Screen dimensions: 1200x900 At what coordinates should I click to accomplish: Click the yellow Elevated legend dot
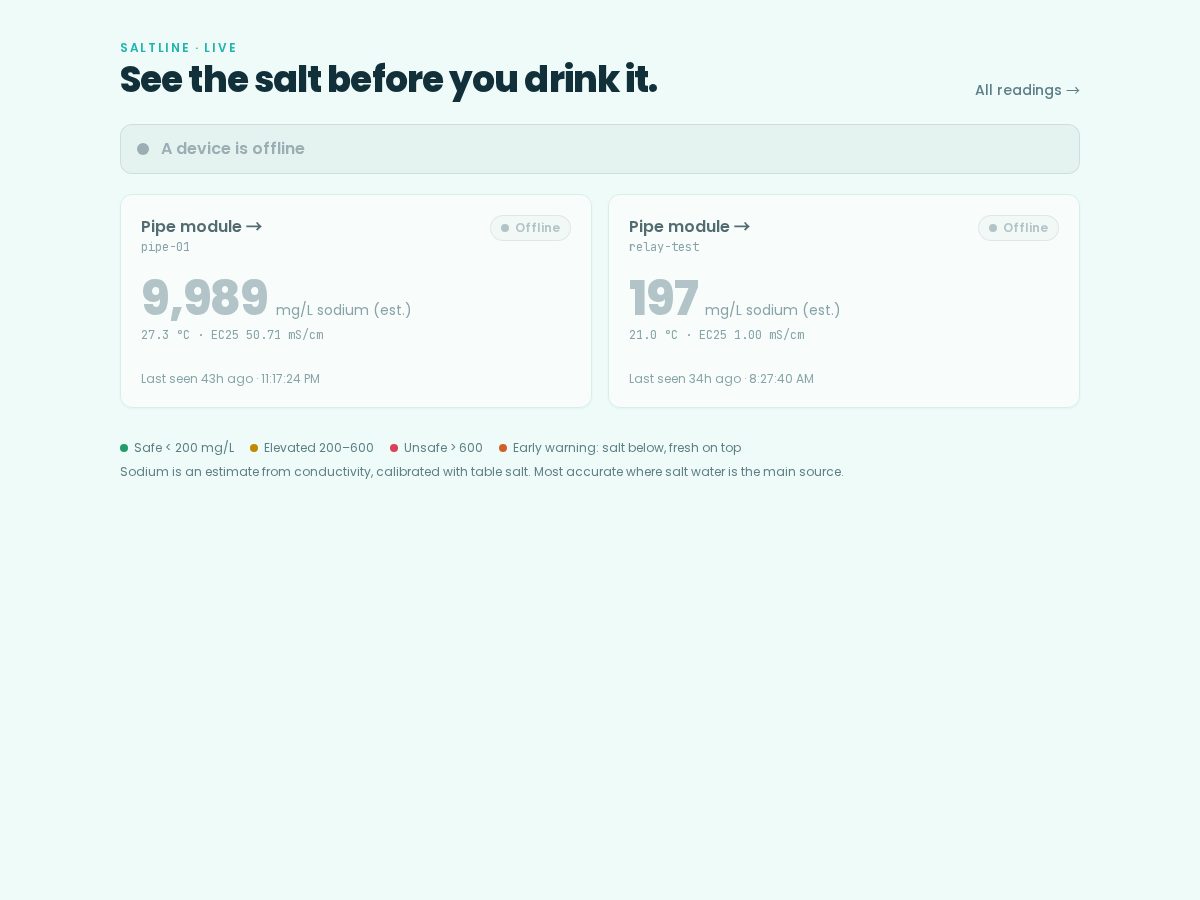point(254,448)
